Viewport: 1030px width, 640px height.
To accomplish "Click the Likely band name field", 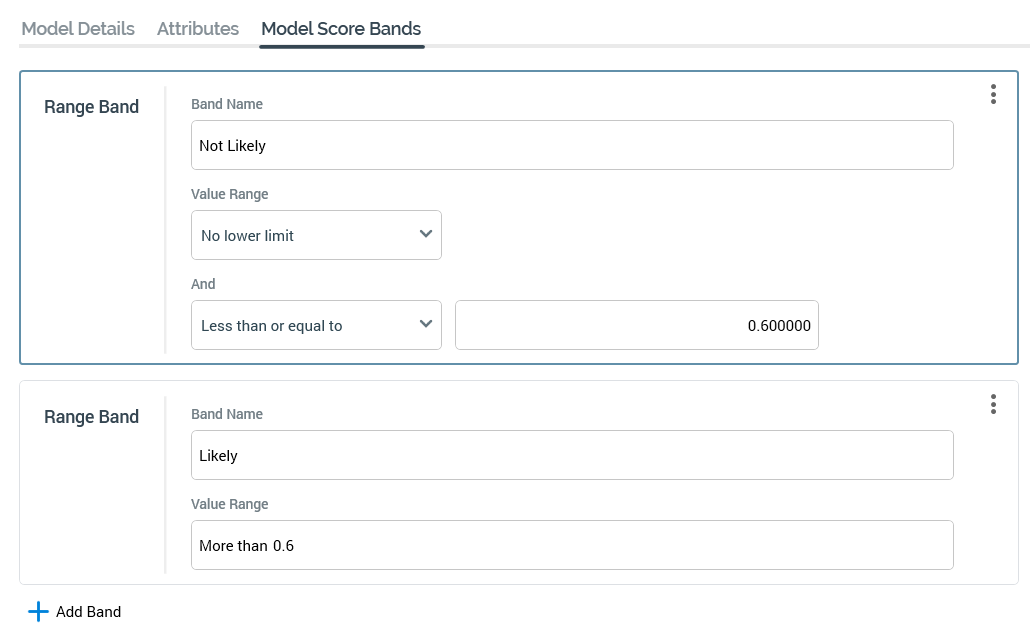I will tap(572, 455).
